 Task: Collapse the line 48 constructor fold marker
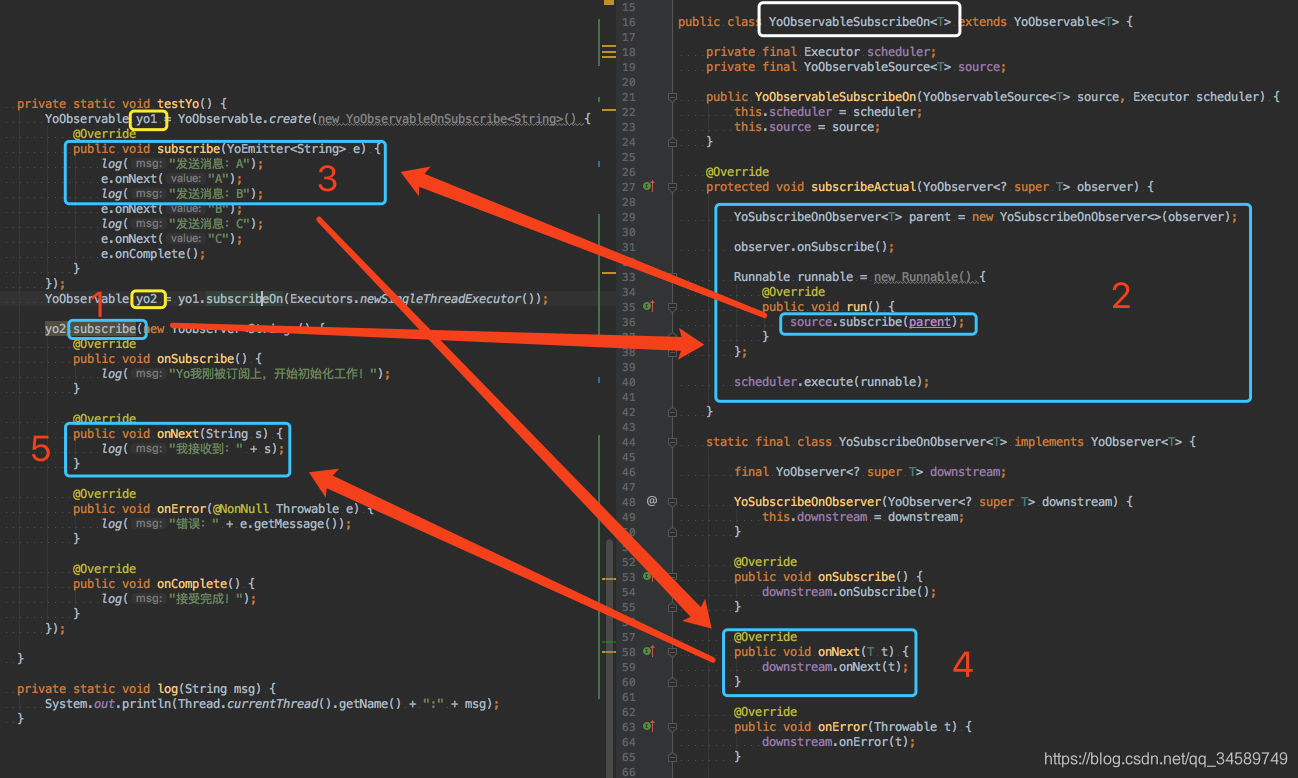[673, 502]
